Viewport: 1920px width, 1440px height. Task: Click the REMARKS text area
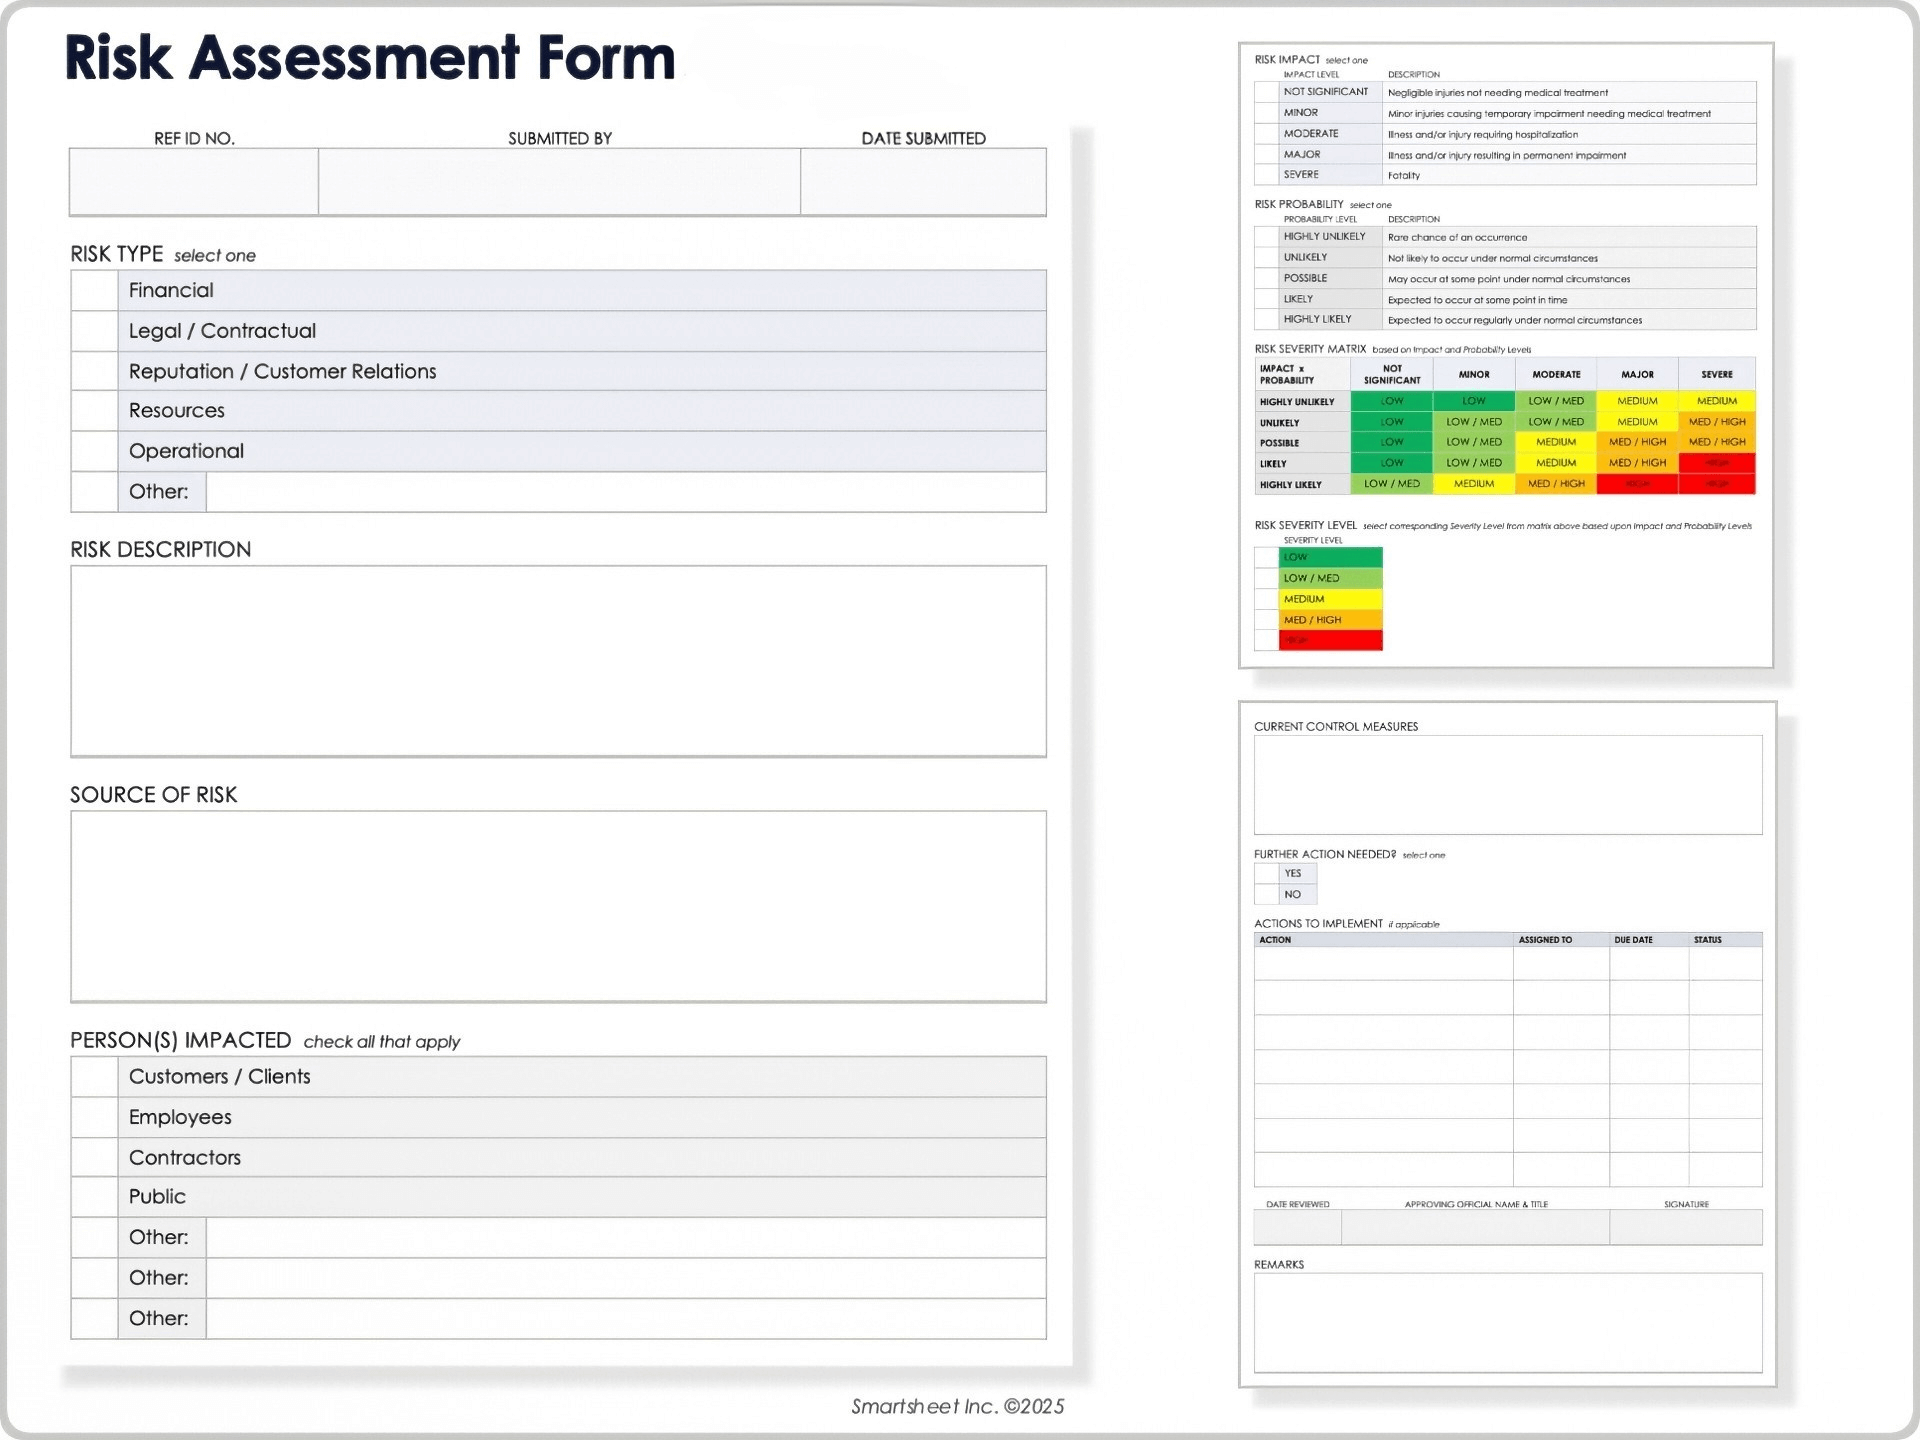(x=1507, y=1323)
